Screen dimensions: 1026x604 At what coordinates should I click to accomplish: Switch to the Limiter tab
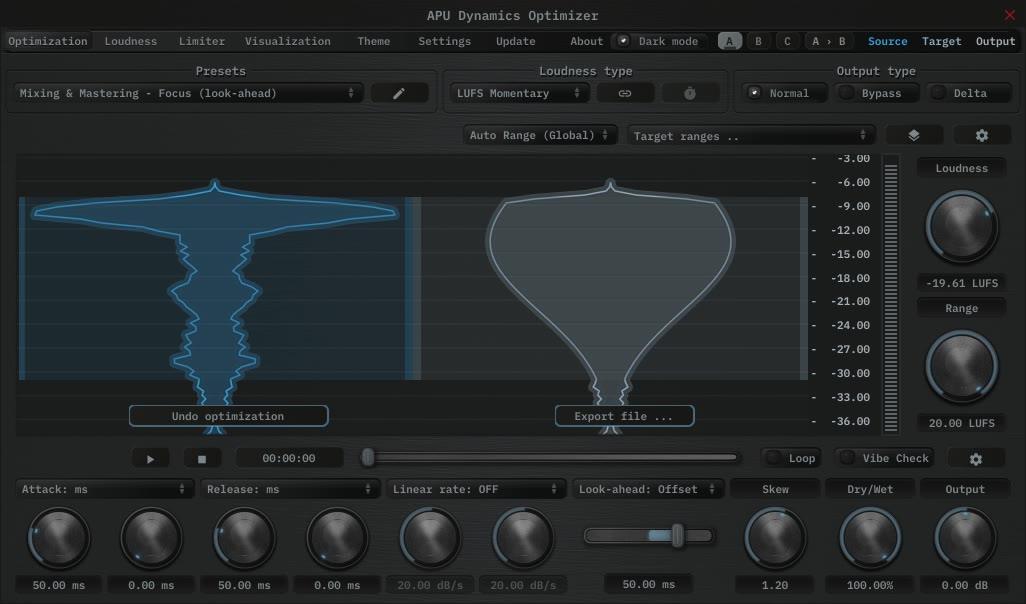point(202,41)
